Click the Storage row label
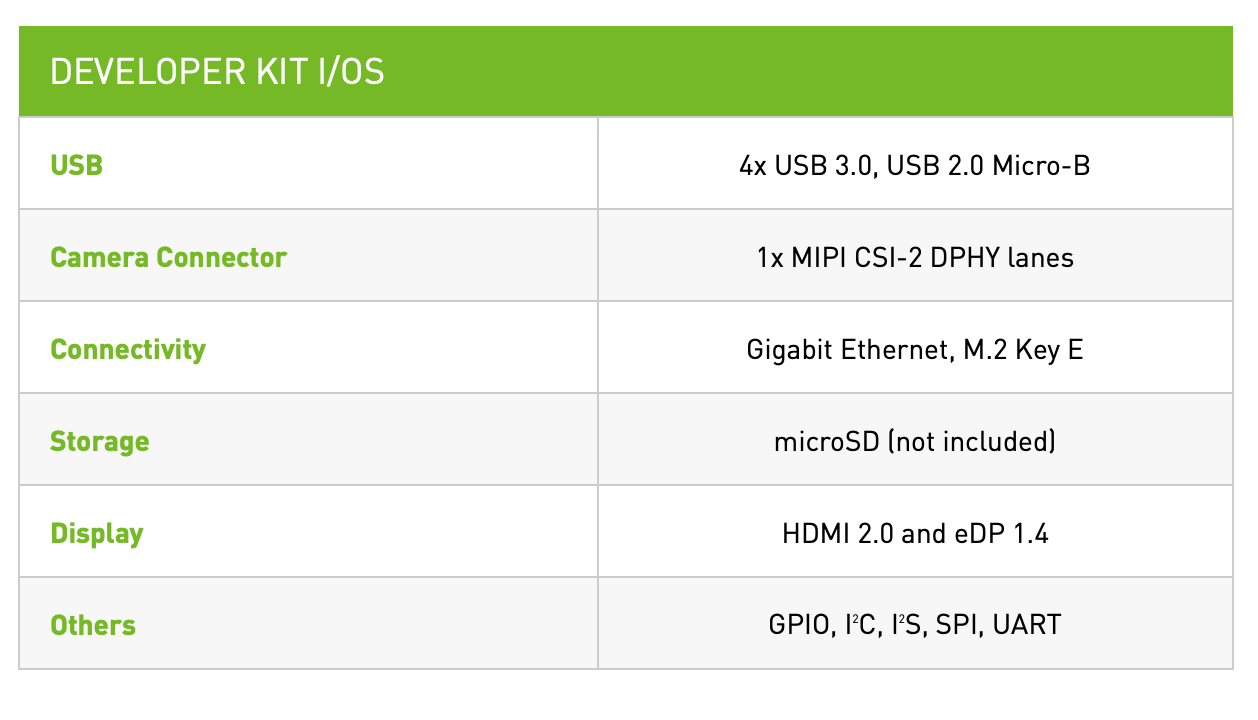The height and width of the screenshot is (720, 1258). click(99, 441)
